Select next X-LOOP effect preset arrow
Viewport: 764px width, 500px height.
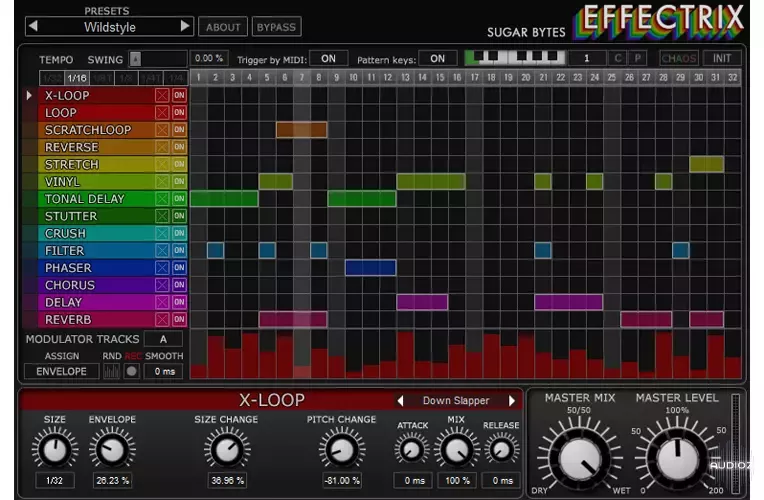click(x=512, y=401)
